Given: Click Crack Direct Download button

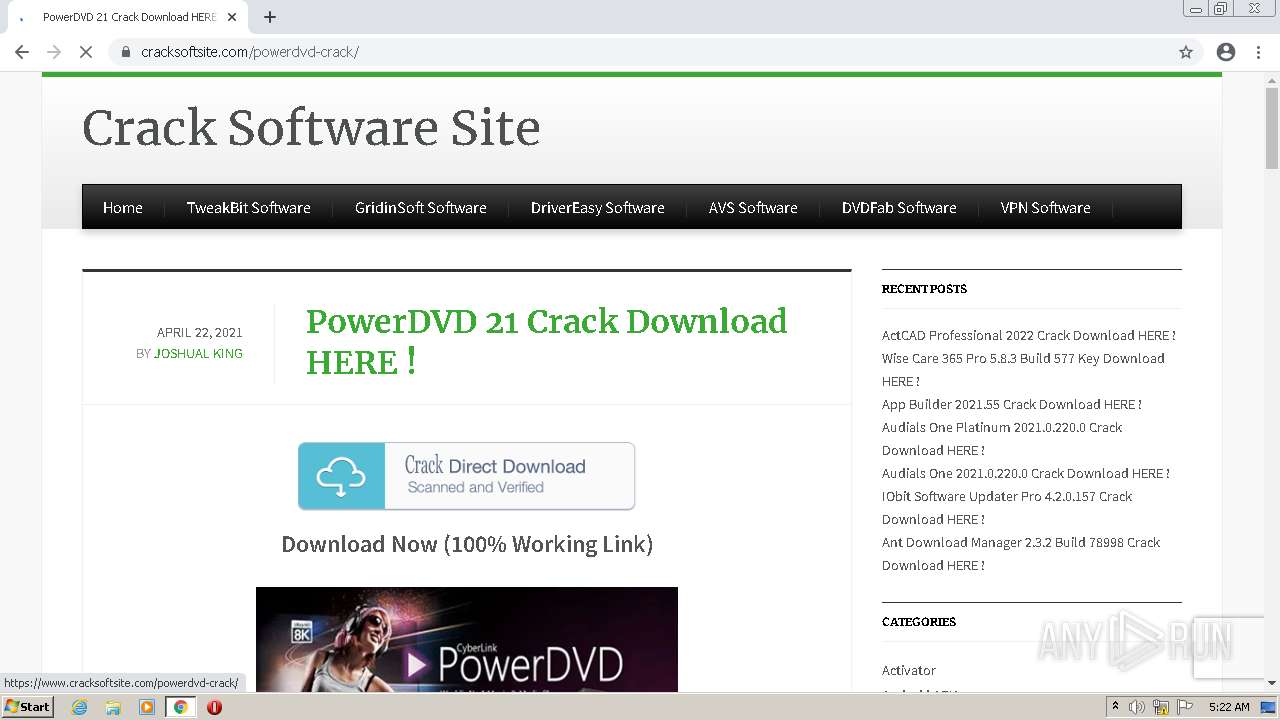Looking at the screenshot, I should pyautogui.click(x=467, y=476).
